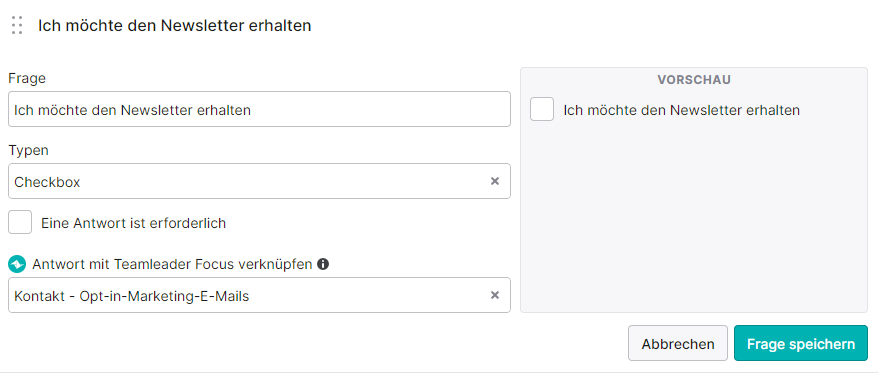The image size is (878, 373).
Task: Click the VORSCHAU heading
Action: click(x=694, y=80)
